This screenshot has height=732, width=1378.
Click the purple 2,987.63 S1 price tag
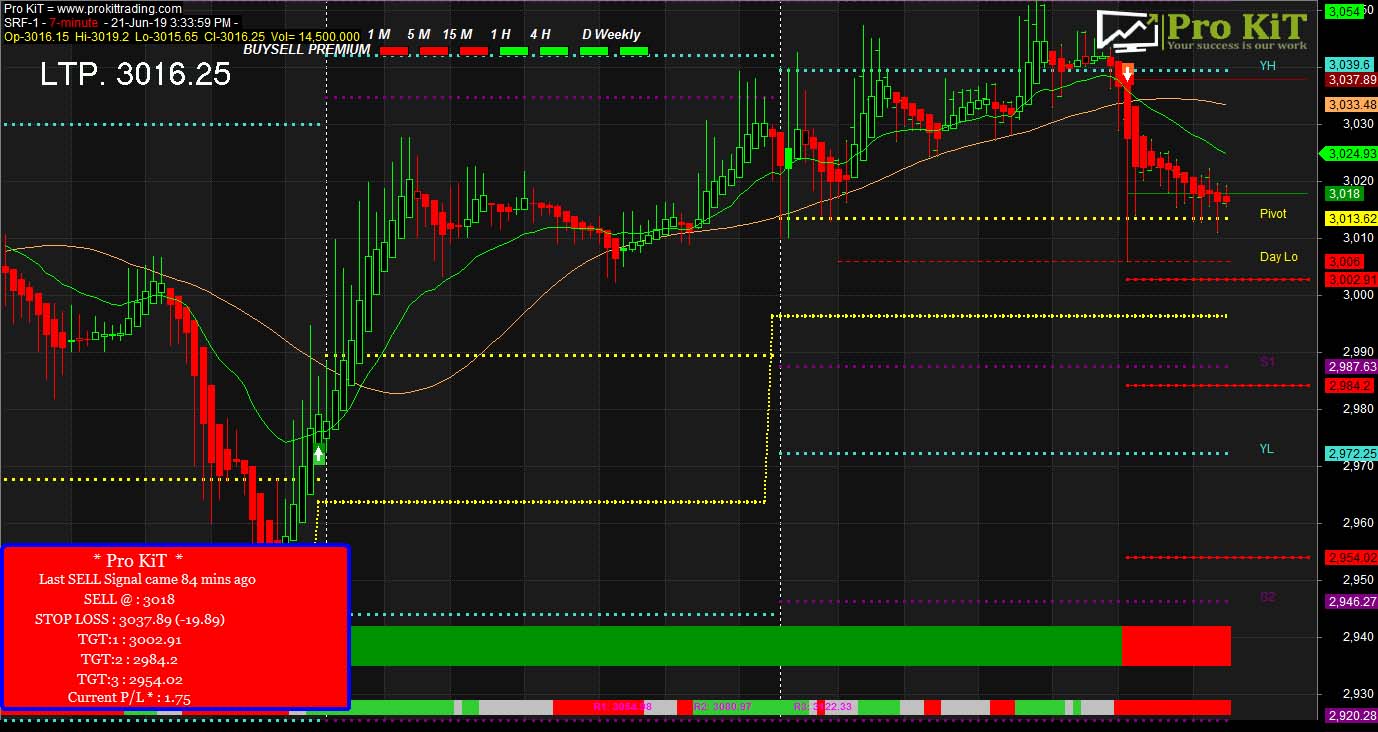pos(1351,367)
